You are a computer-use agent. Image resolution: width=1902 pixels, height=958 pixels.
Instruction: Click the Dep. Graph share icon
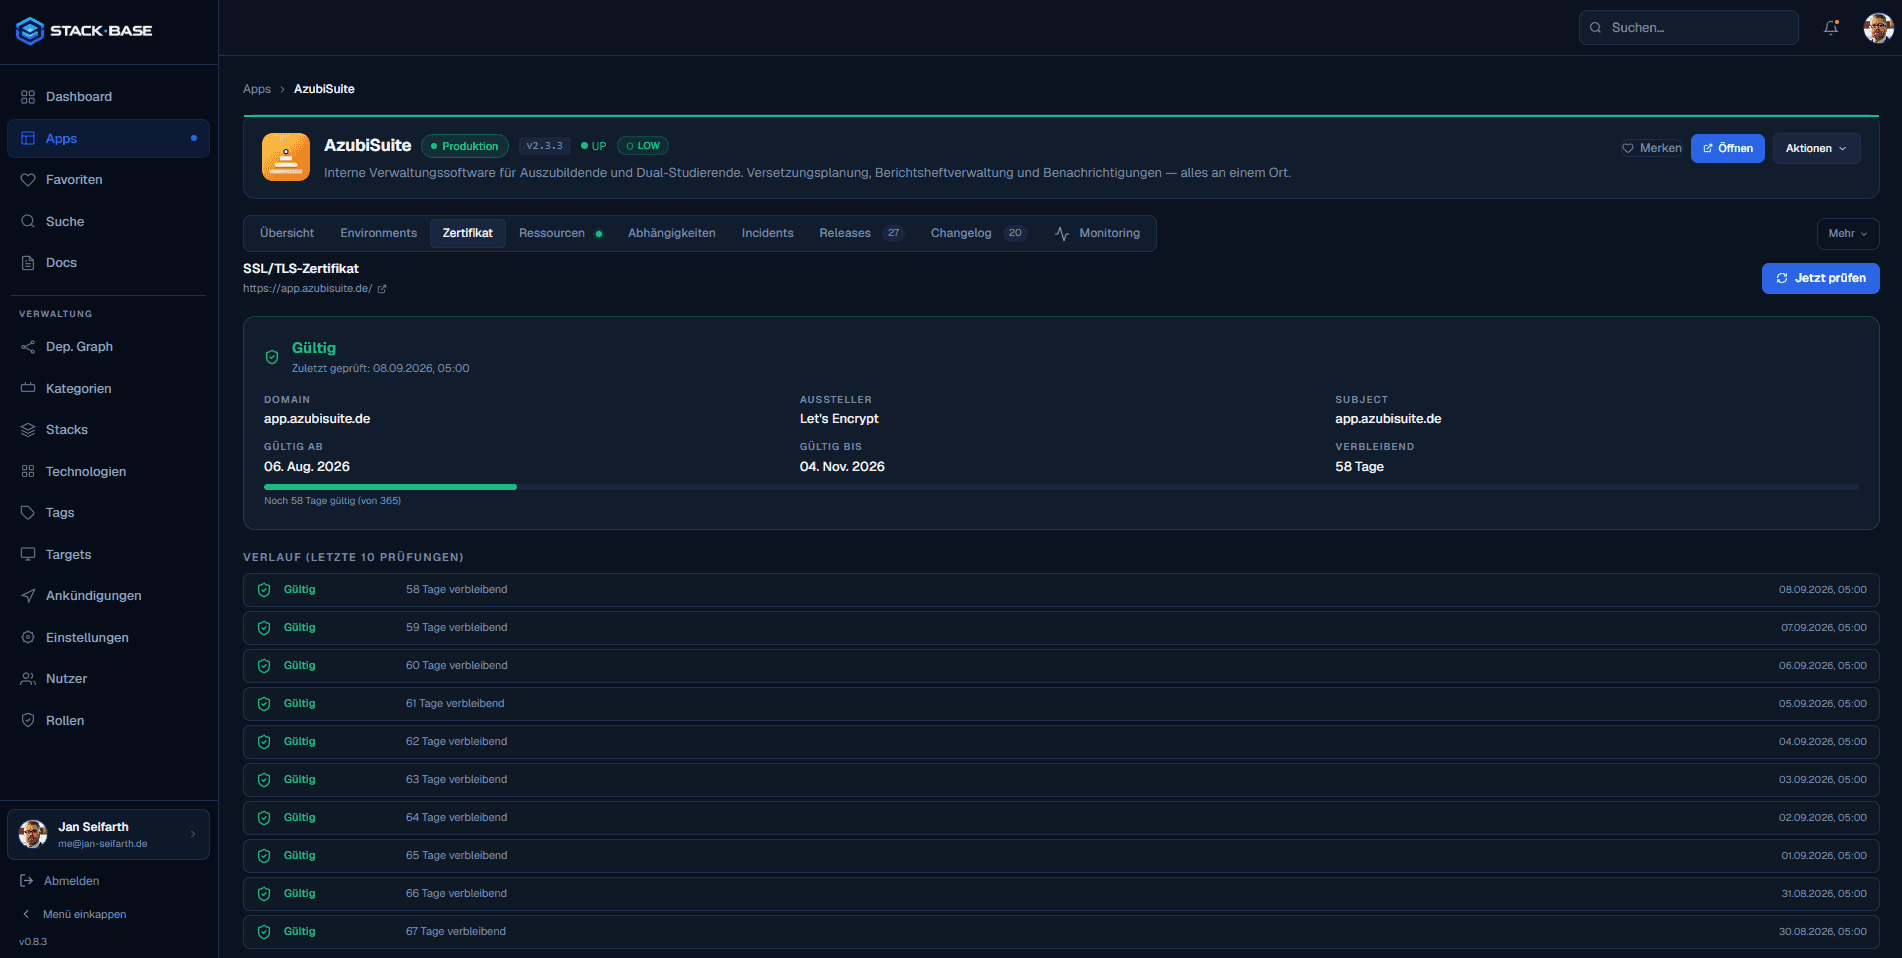pyautogui.click(x=28, y=347)
